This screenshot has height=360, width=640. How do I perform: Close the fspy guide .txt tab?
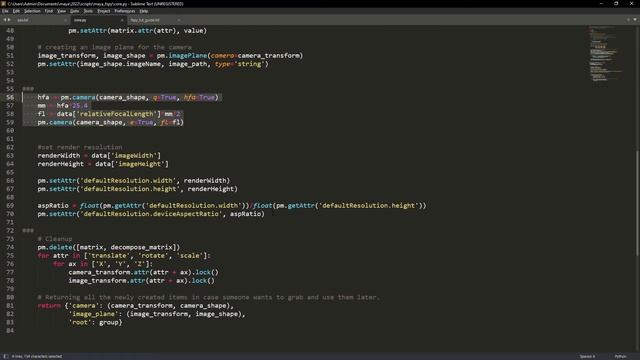[178, 20]
